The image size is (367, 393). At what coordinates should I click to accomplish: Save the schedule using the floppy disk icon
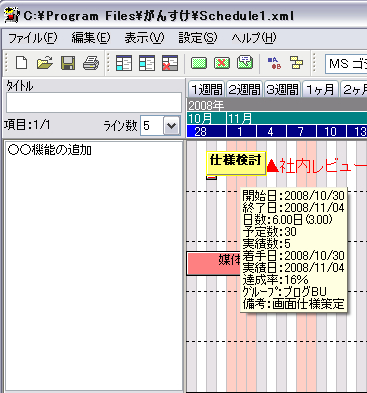click(68, 63)
